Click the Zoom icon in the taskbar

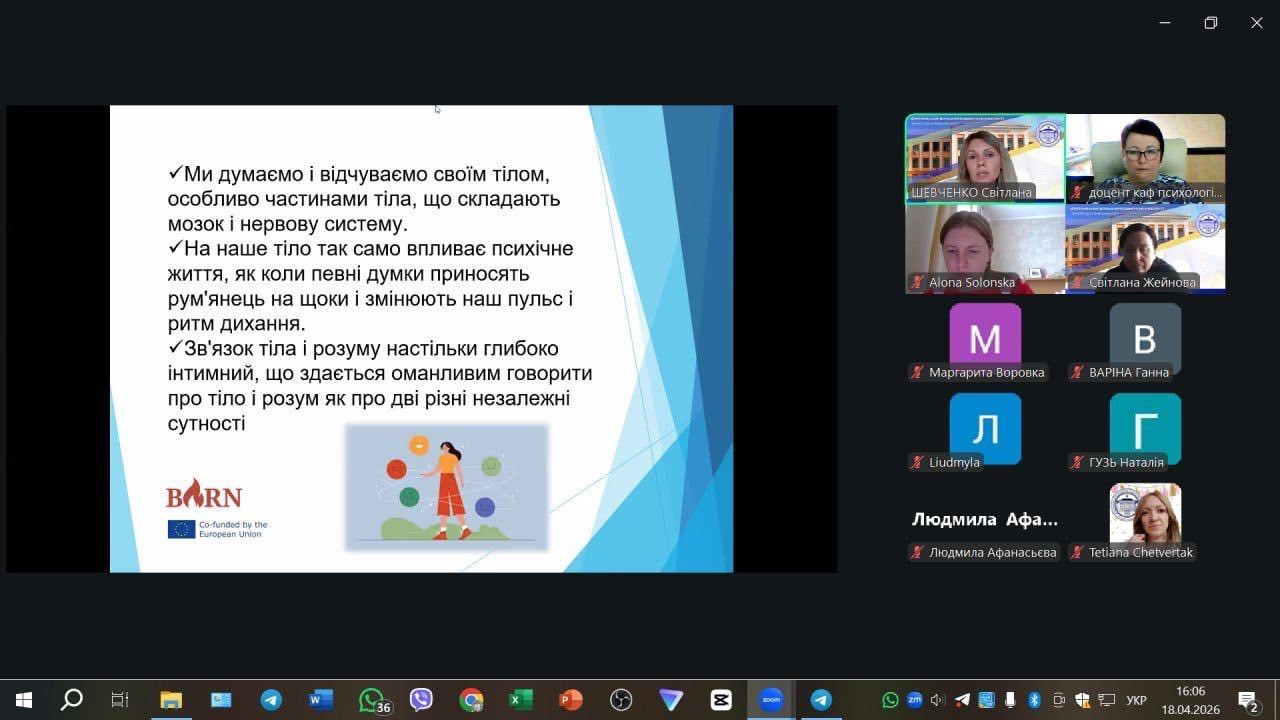coord(771,700)
